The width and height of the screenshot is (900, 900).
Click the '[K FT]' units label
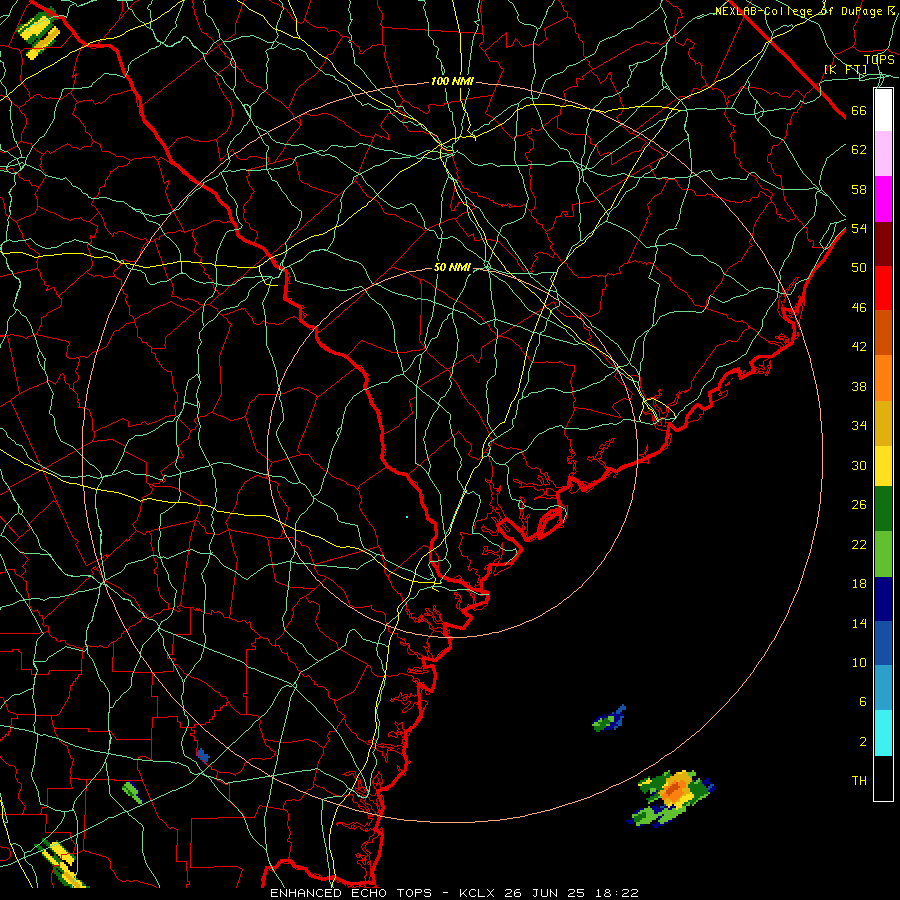coord(845,69)
